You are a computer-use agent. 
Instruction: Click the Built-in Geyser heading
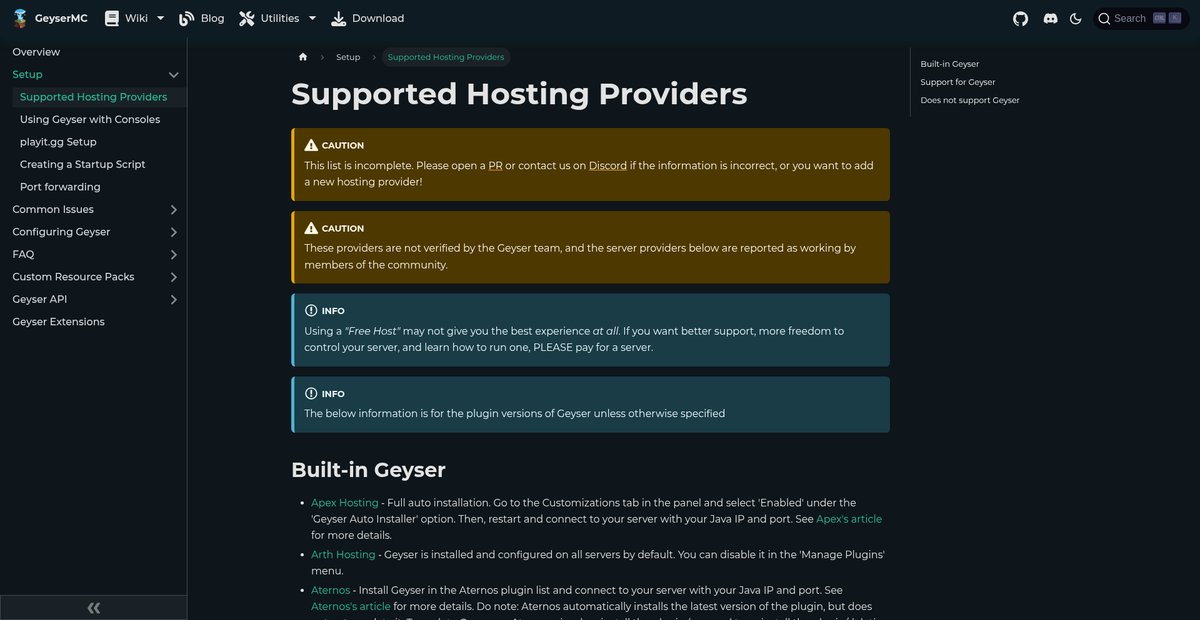click(x=368, y=470)
